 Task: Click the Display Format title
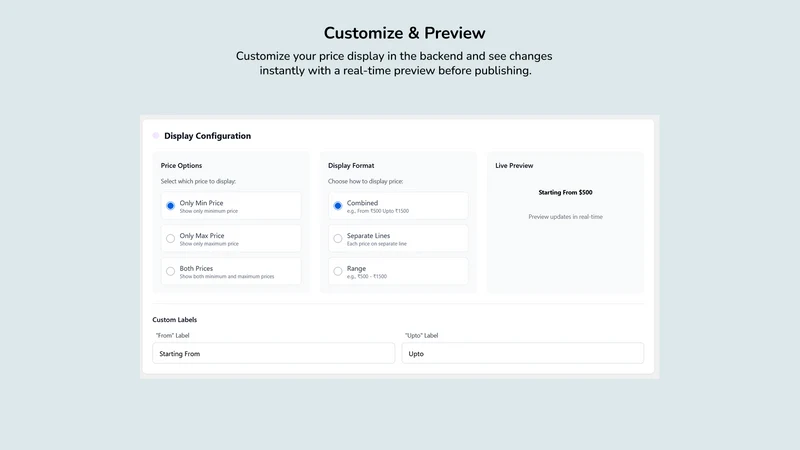(x=351, y=165)
